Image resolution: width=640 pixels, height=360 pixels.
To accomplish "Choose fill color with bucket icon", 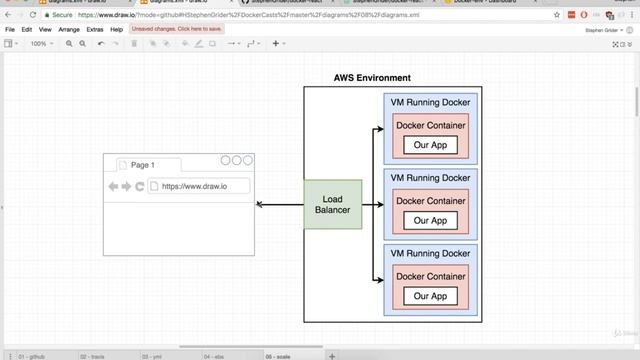I will [185, 44].
